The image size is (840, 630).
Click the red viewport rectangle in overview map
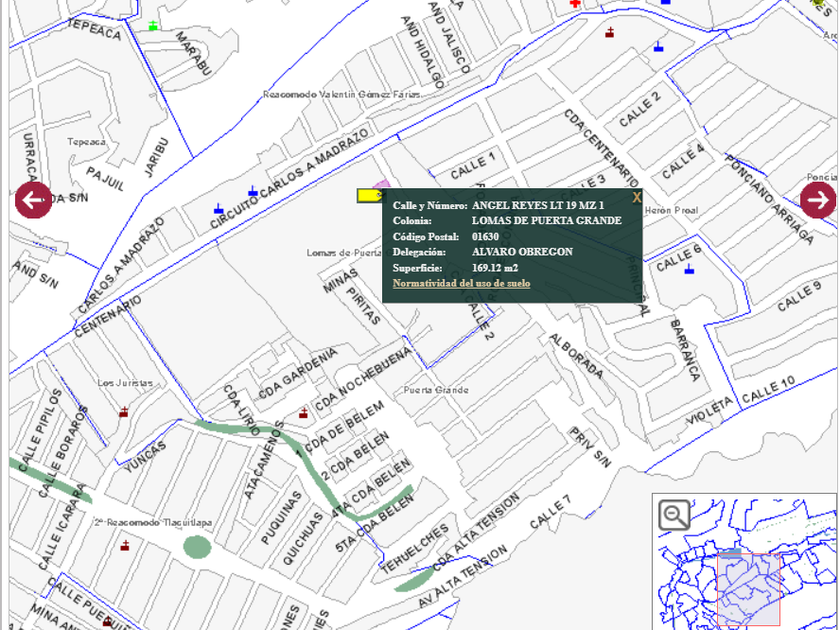click(x=748, y=590)
